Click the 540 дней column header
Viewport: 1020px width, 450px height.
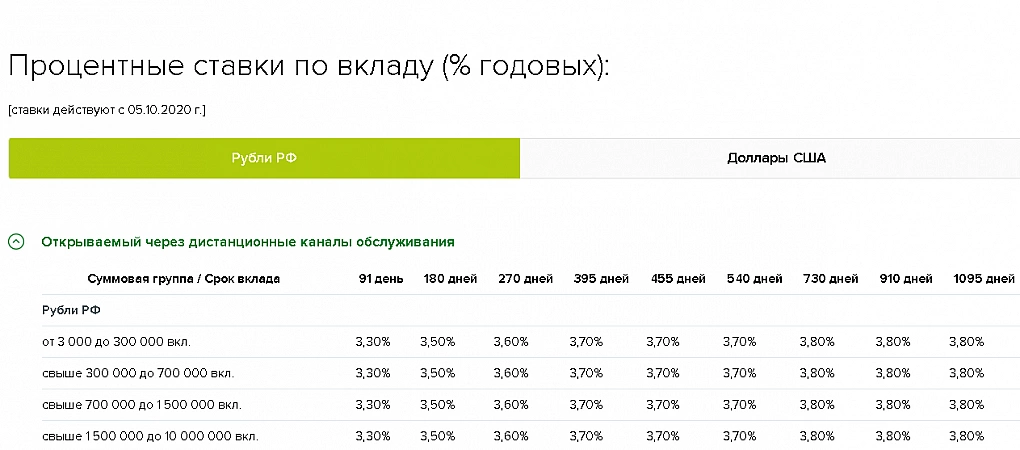(754, 279)
